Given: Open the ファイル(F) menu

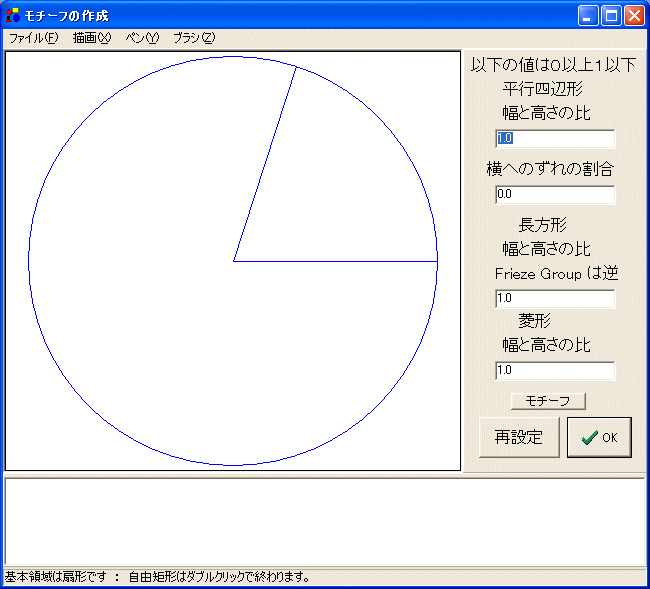Looking at the screenshot, I should (34, 38).
